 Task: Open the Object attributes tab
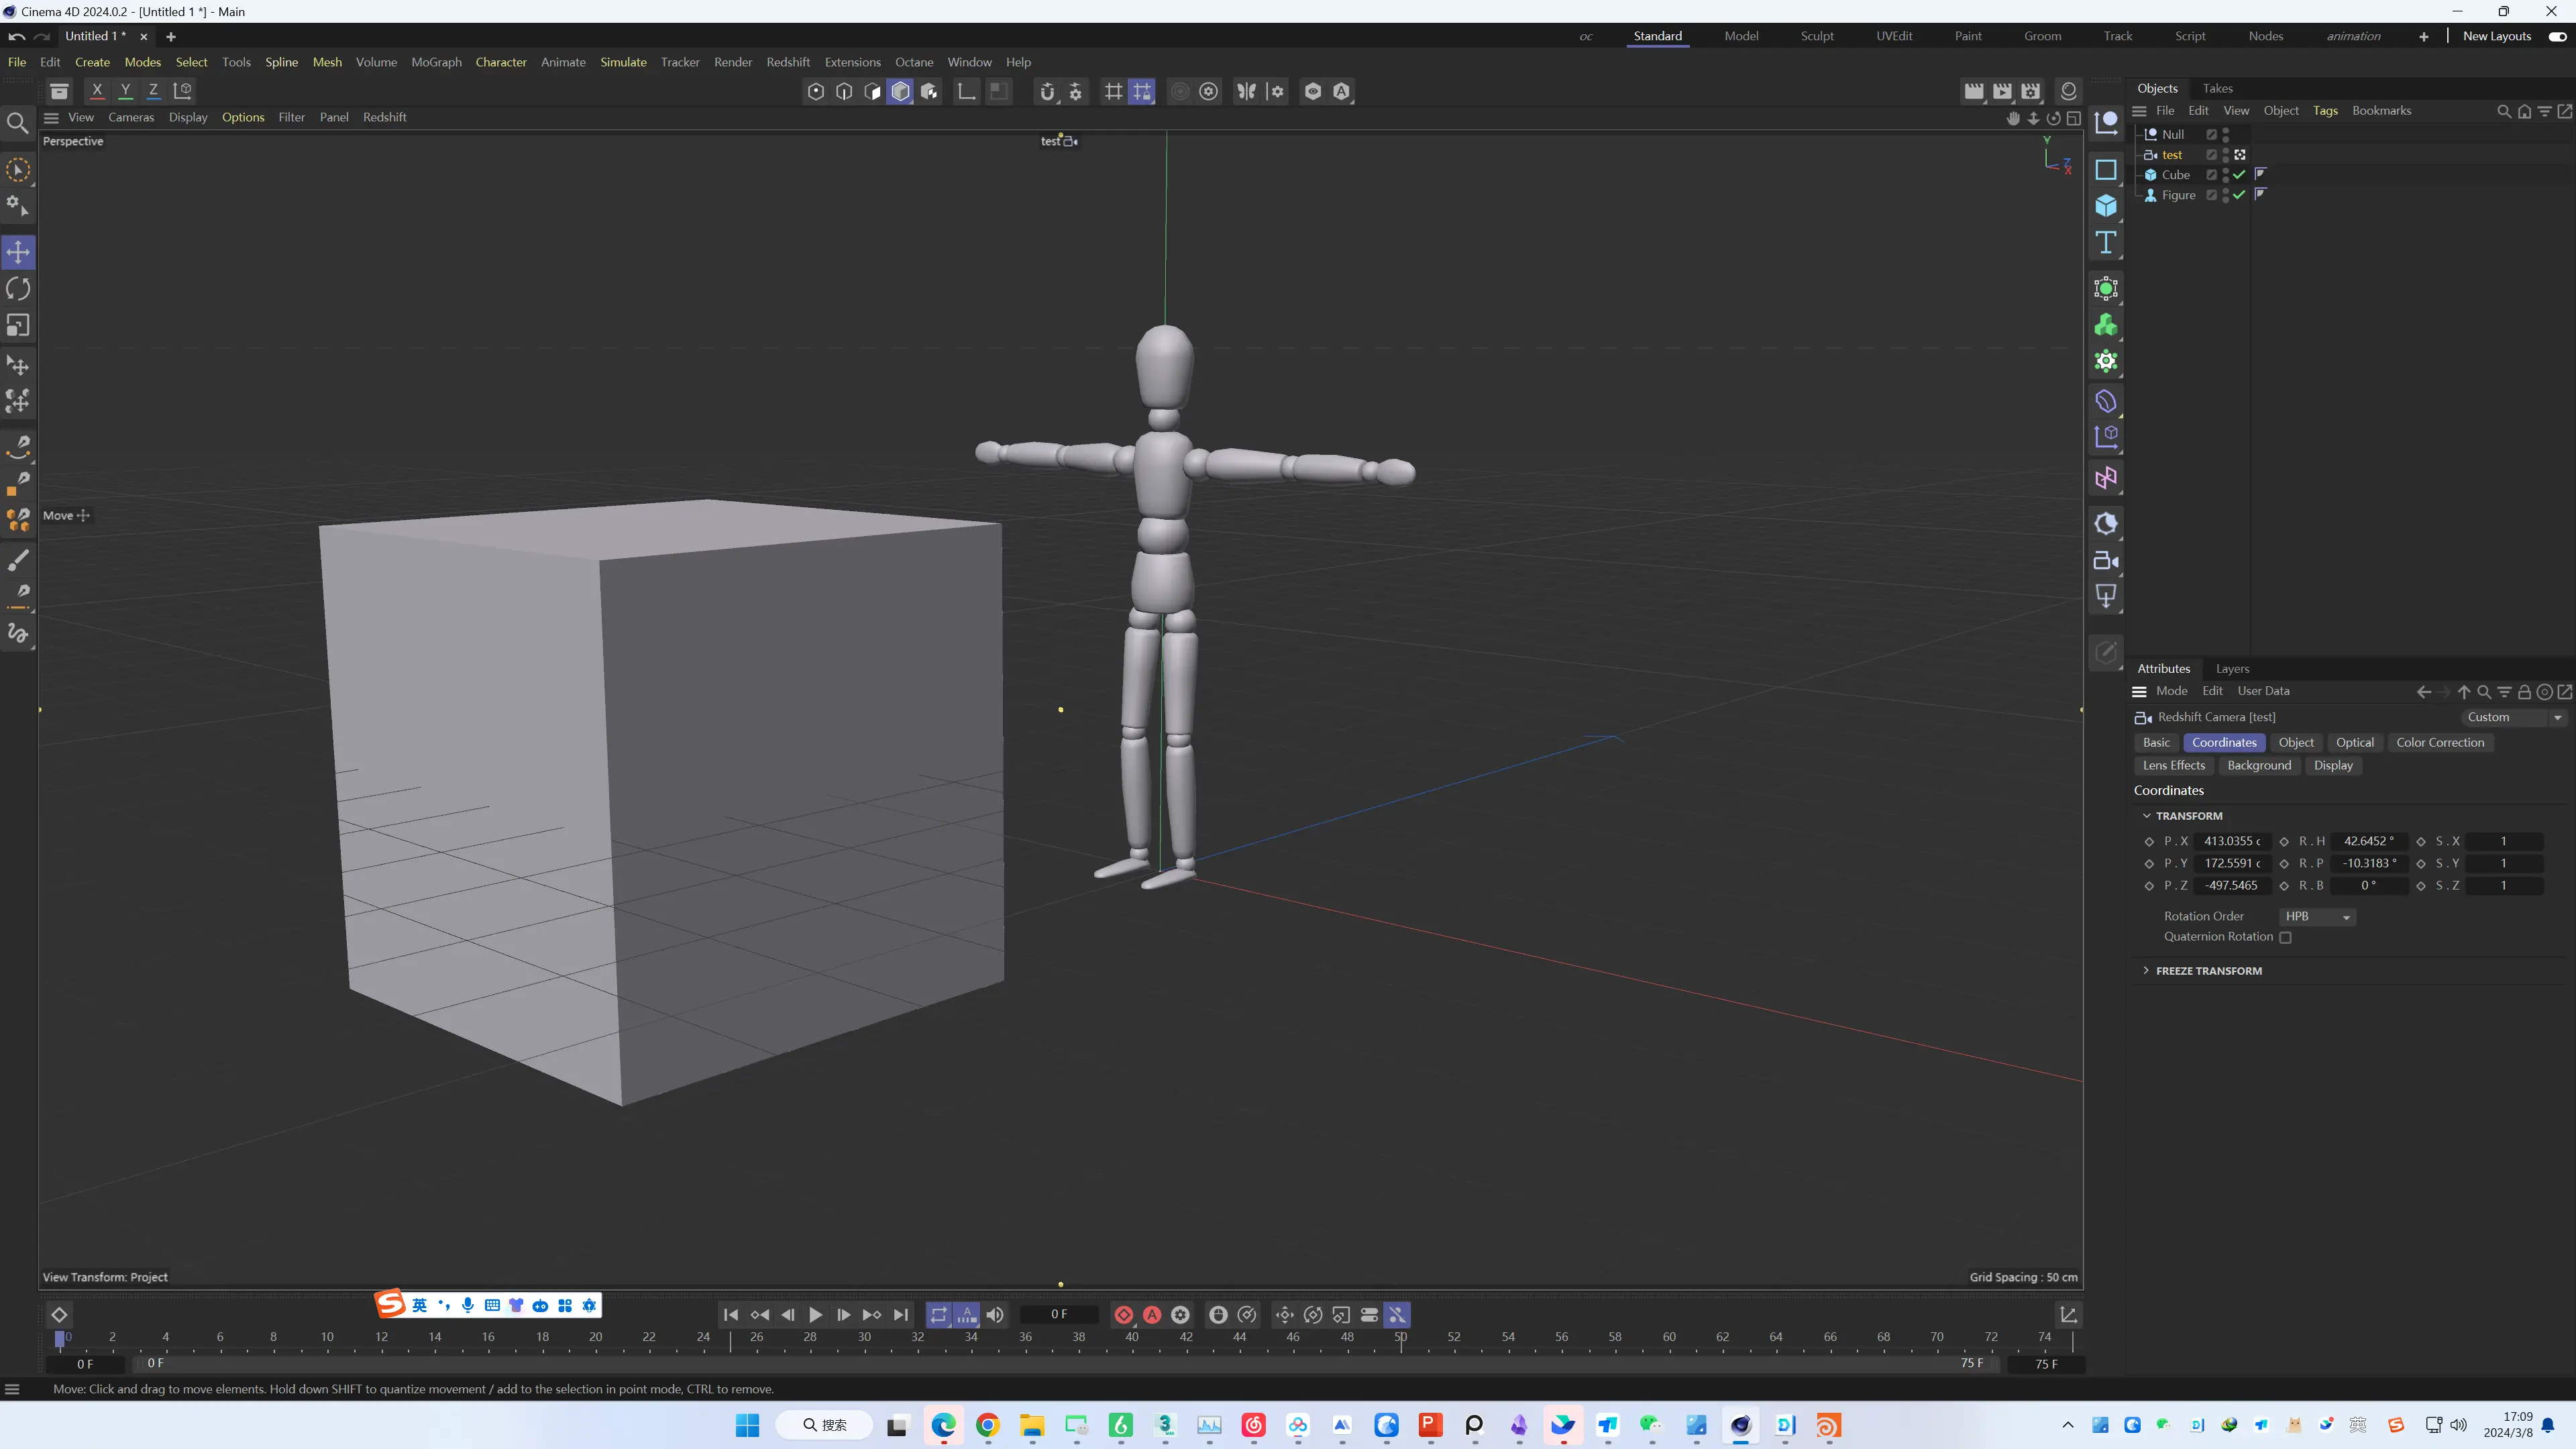(2296, 742)
